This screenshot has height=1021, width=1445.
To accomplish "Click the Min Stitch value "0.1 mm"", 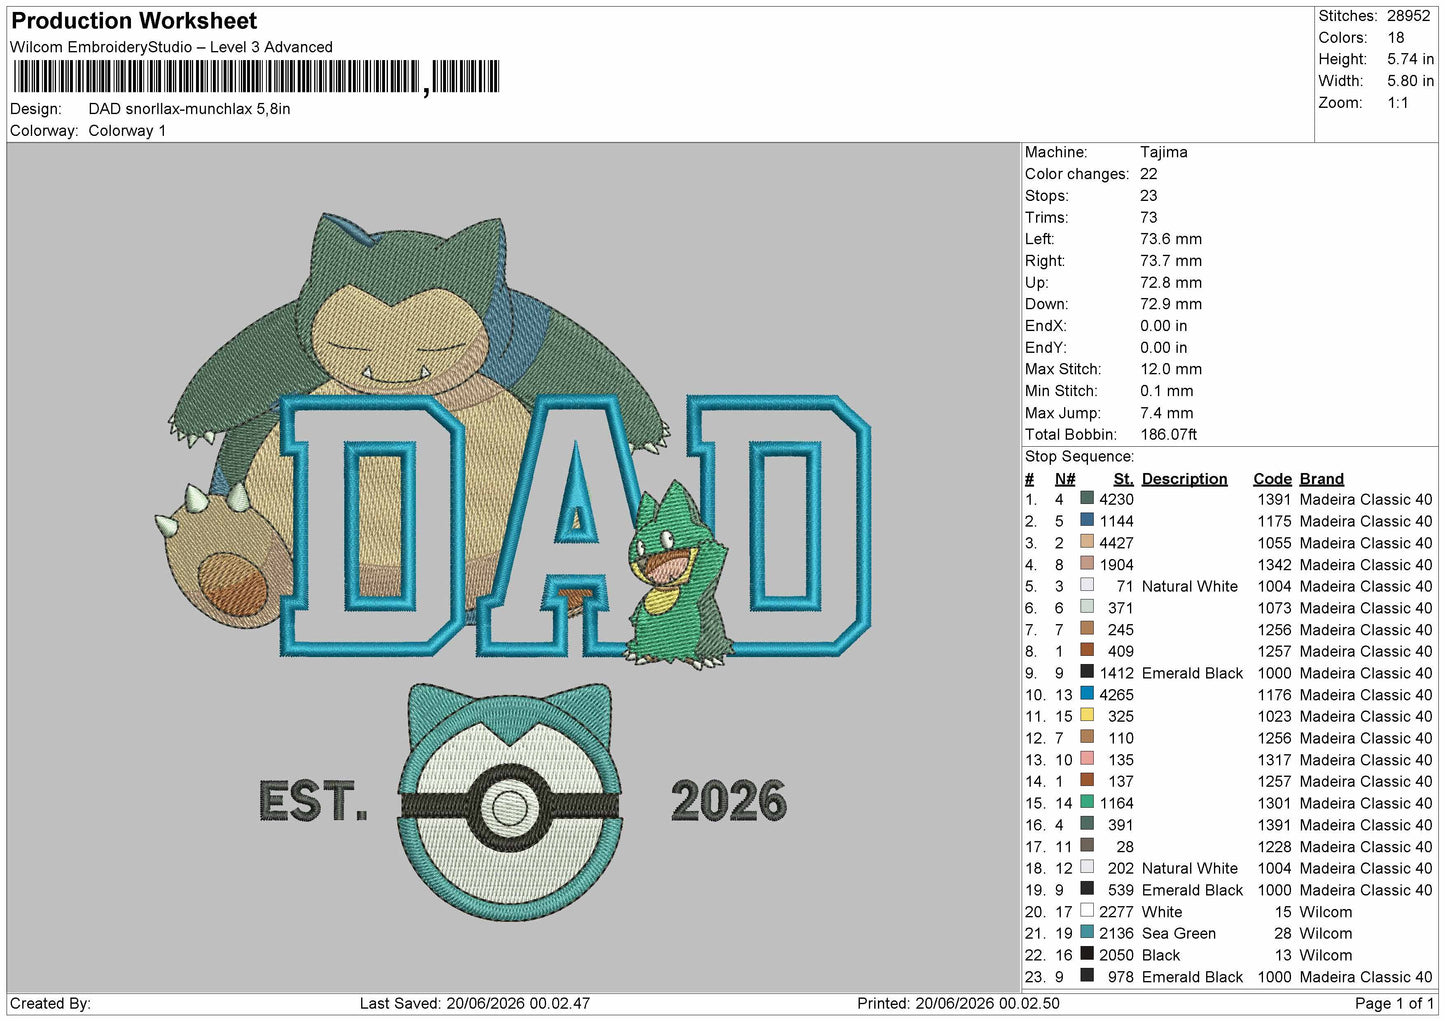I will [x=1167, y=391].
